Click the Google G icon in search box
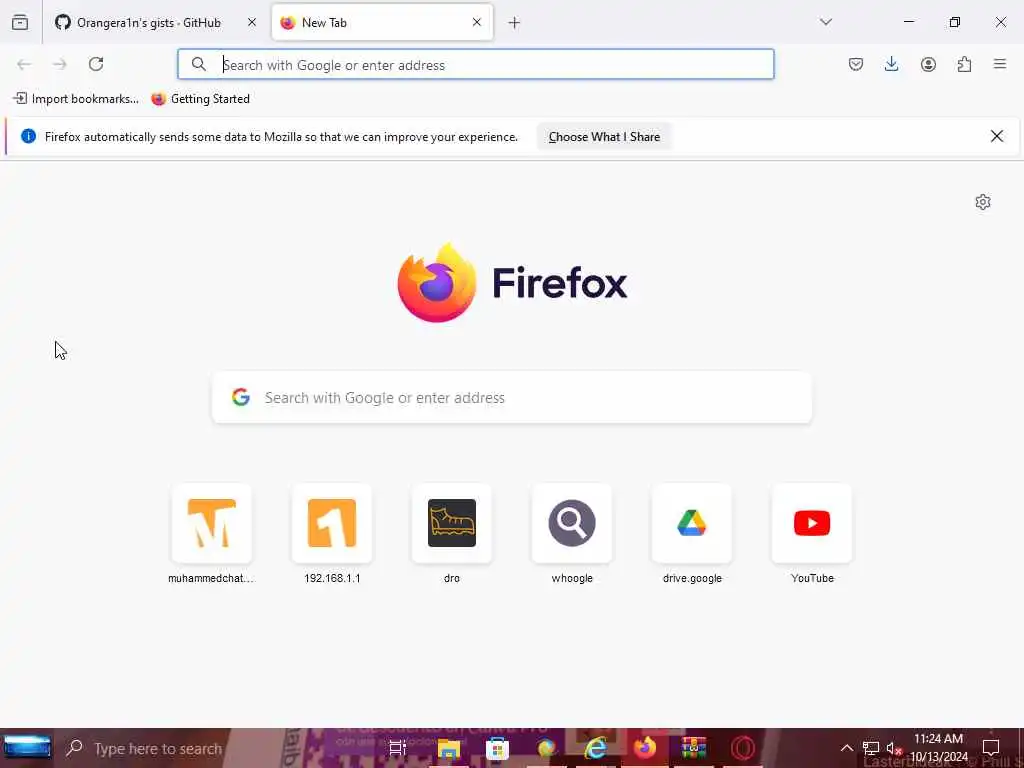This screenshot has width=1024, height=768. click(241, 397)
